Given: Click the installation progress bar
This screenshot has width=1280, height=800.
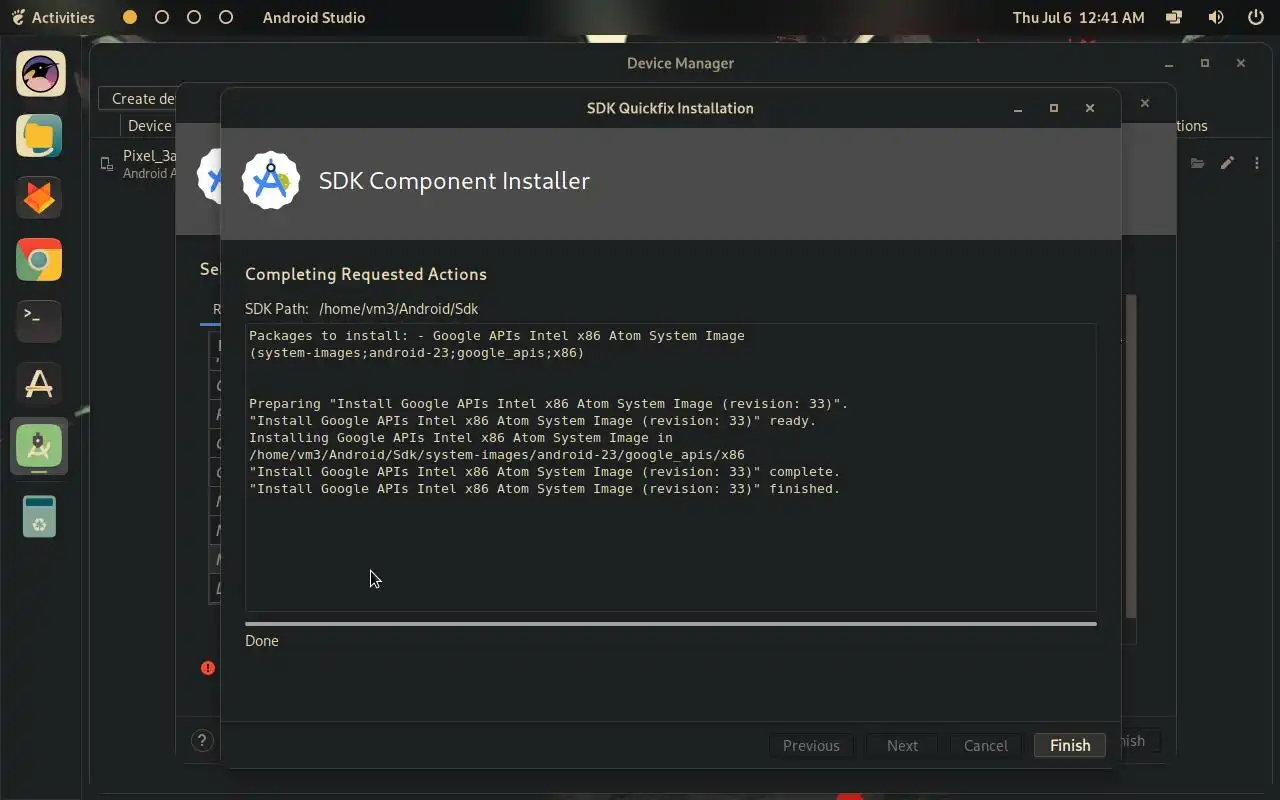Looking at the screenshot, I should 671,624.
